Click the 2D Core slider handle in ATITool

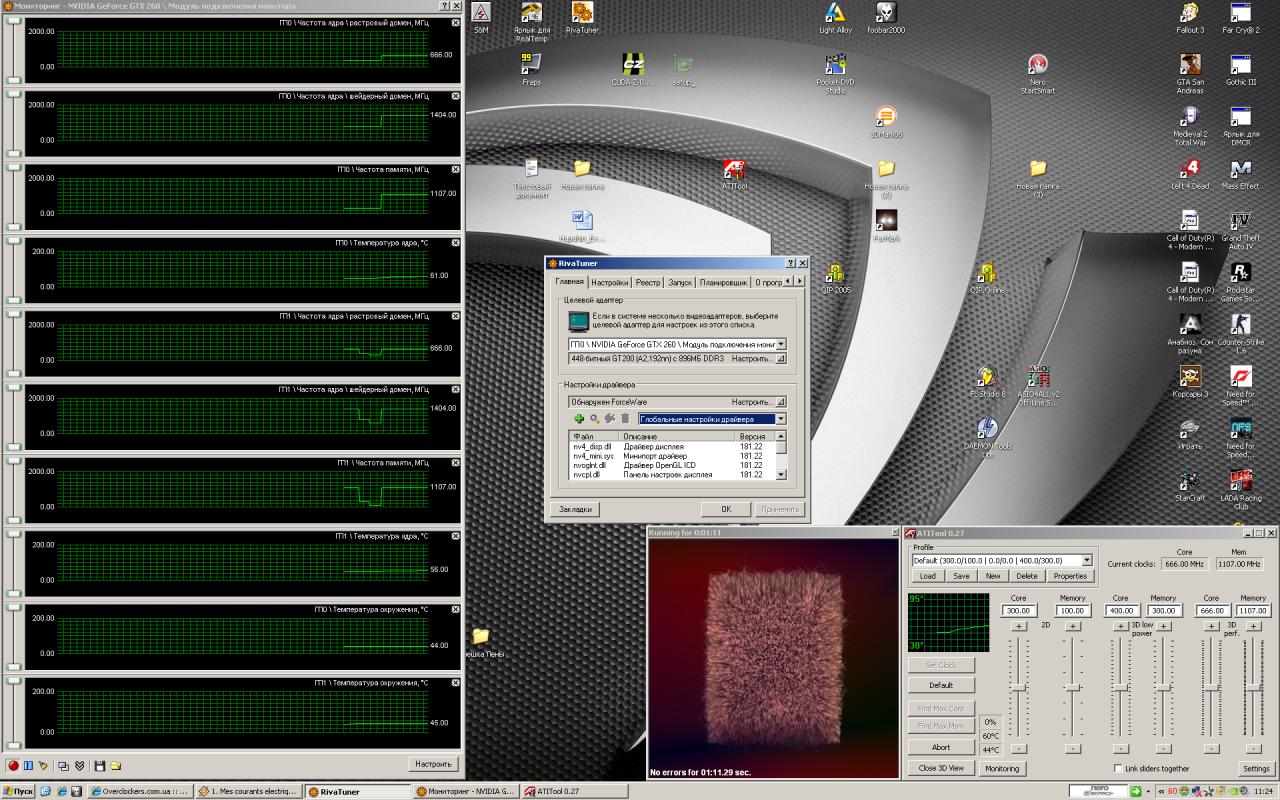(1018, 687)
